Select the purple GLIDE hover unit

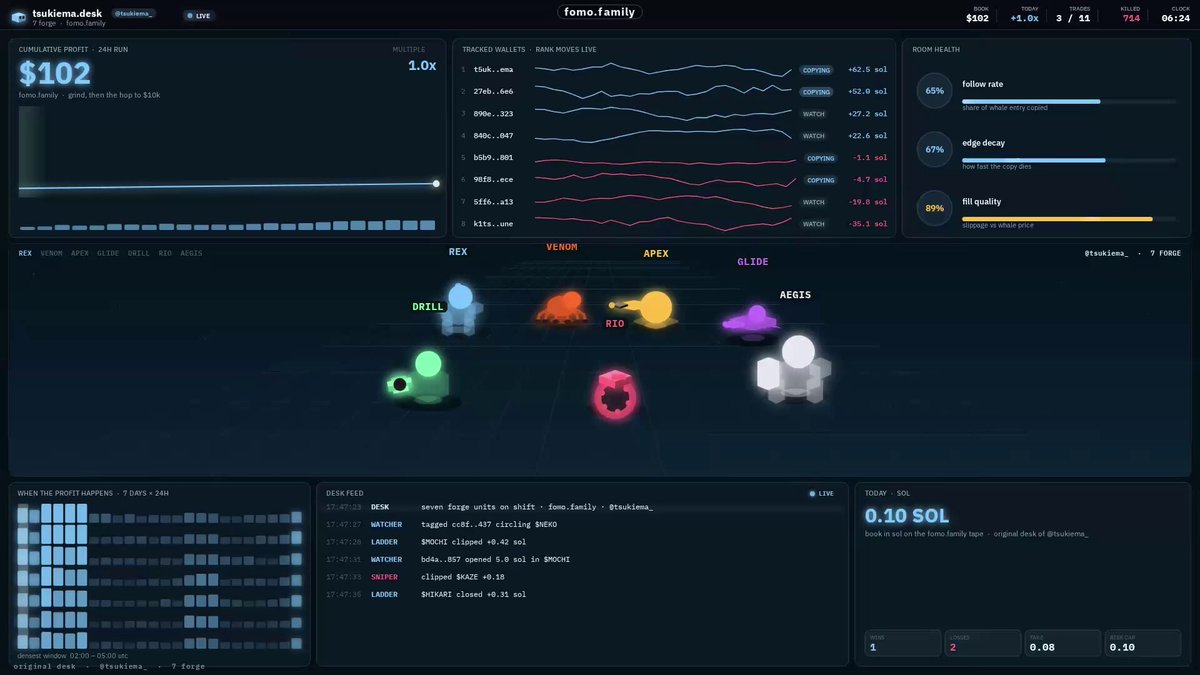pos(751,320)
